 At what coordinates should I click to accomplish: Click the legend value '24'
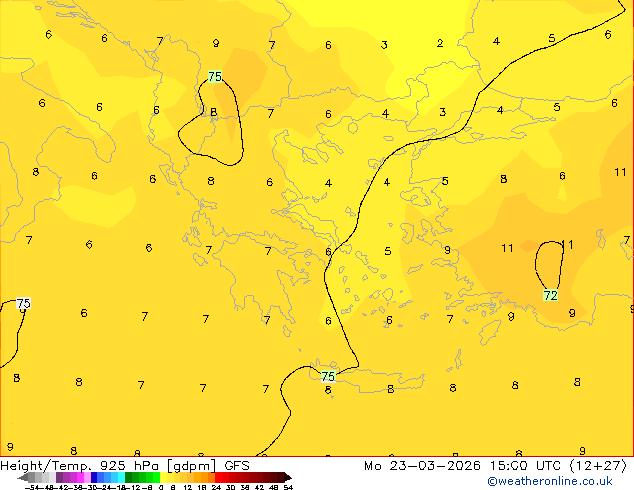[216, 488]
